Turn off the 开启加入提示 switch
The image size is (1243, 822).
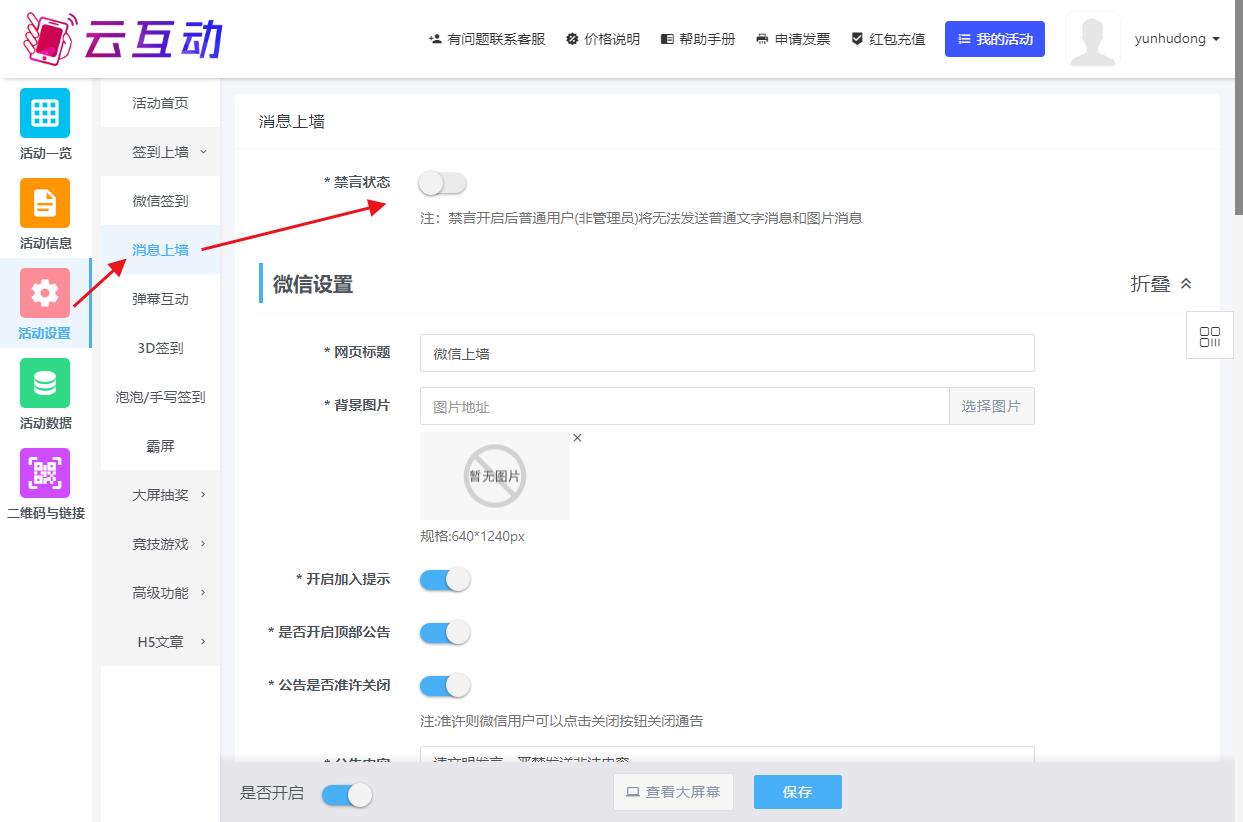pos(444,580)
